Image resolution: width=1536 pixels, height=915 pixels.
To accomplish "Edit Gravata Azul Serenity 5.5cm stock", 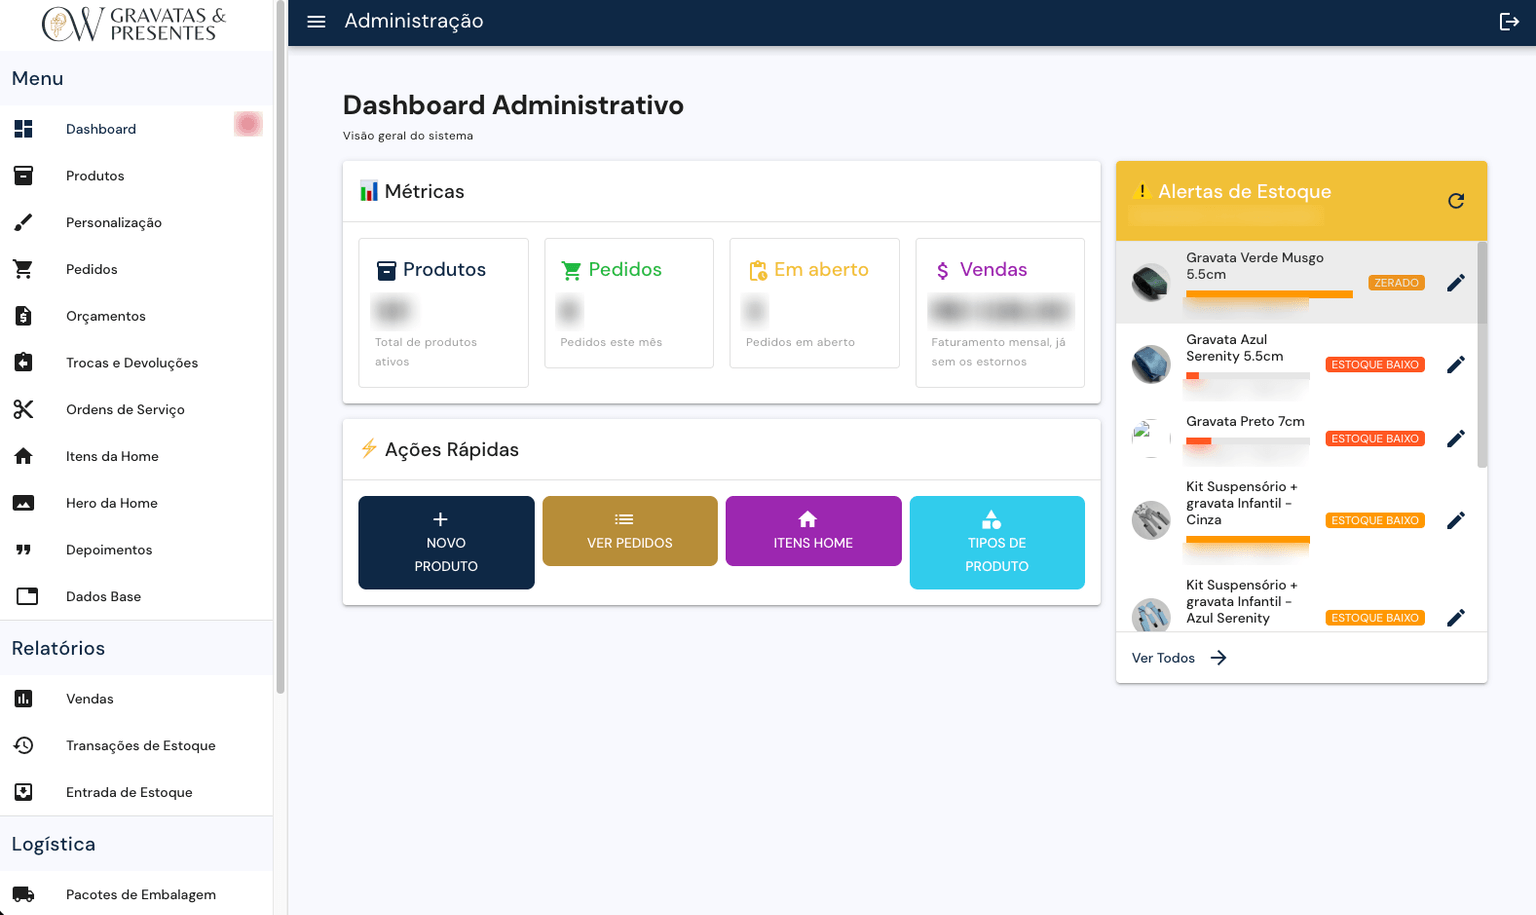I will click(1456, 364).
